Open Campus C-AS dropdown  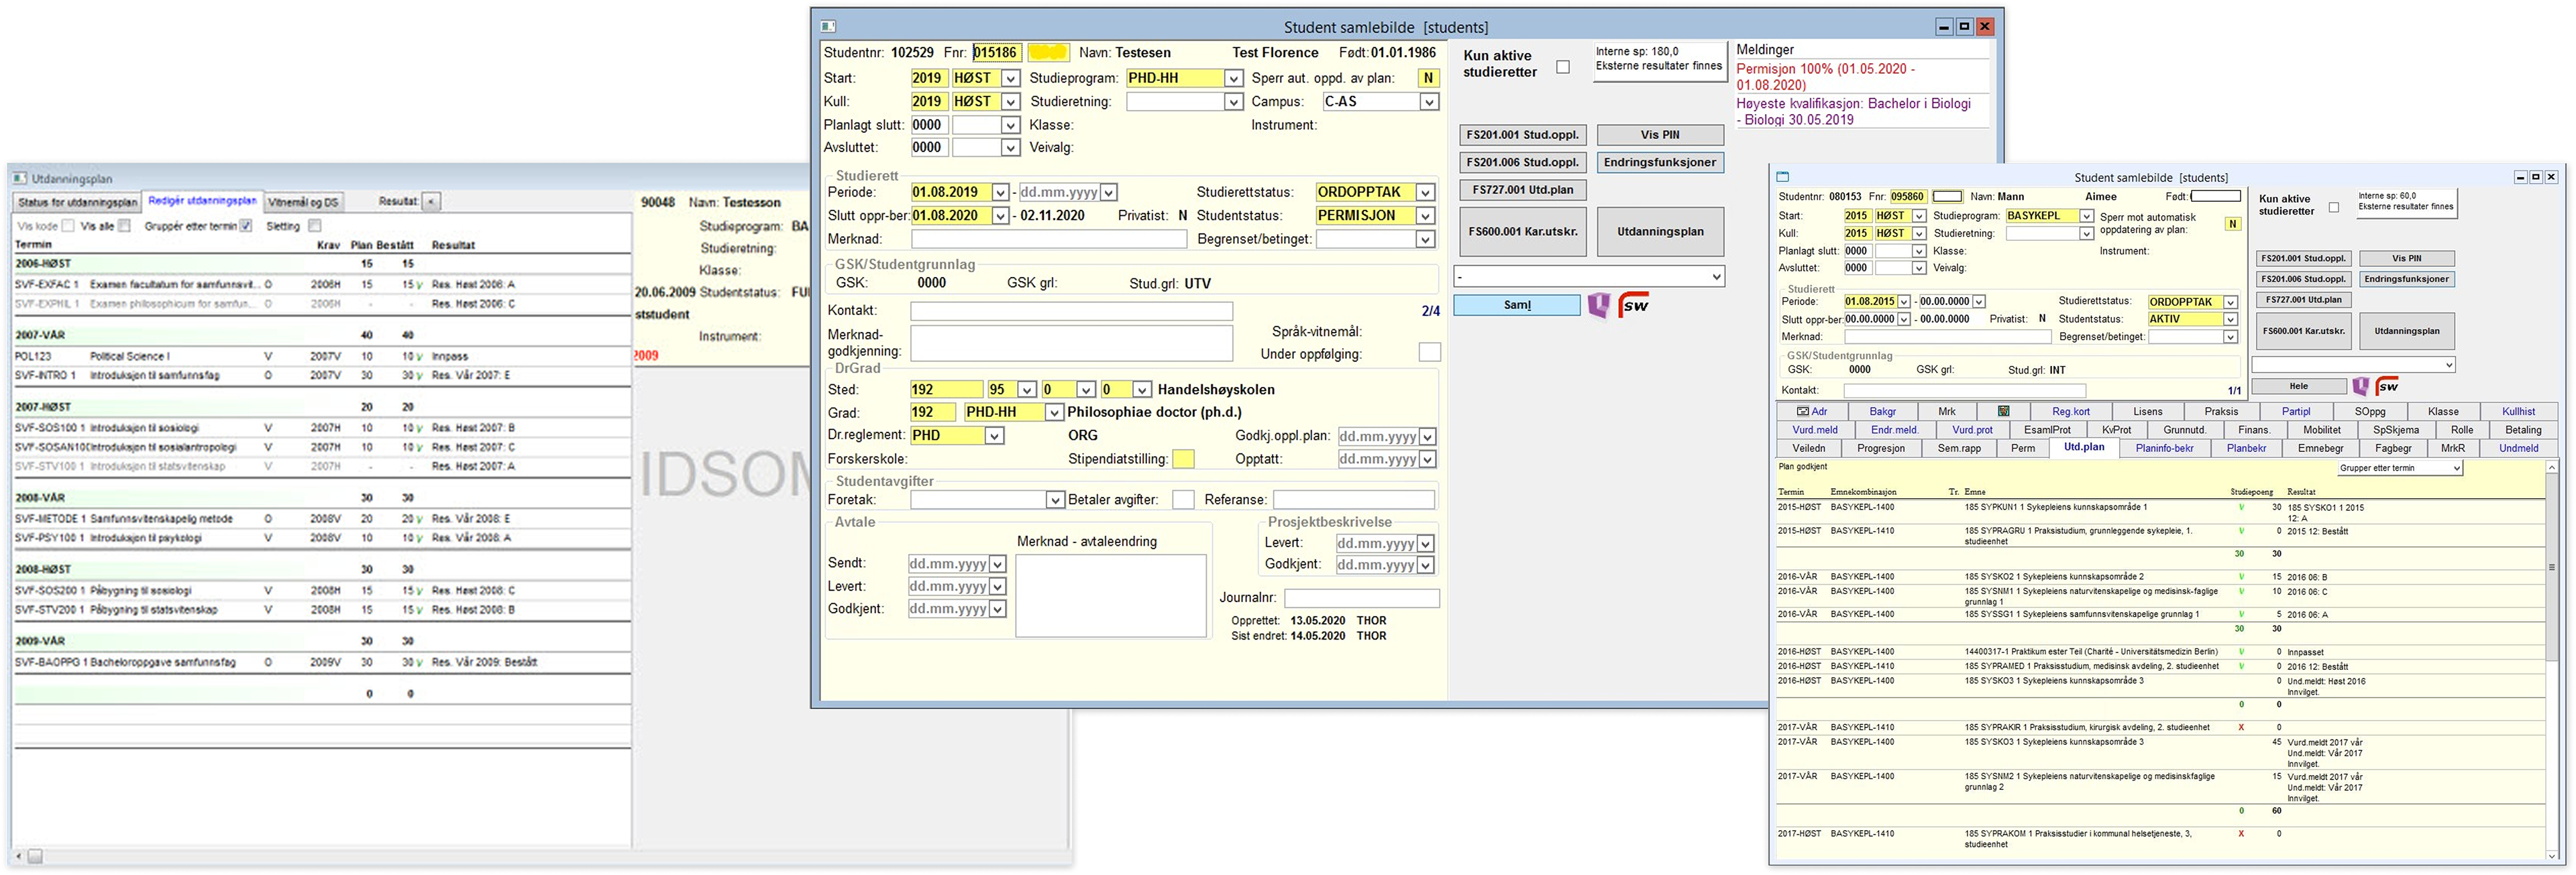pos(1429,102)
